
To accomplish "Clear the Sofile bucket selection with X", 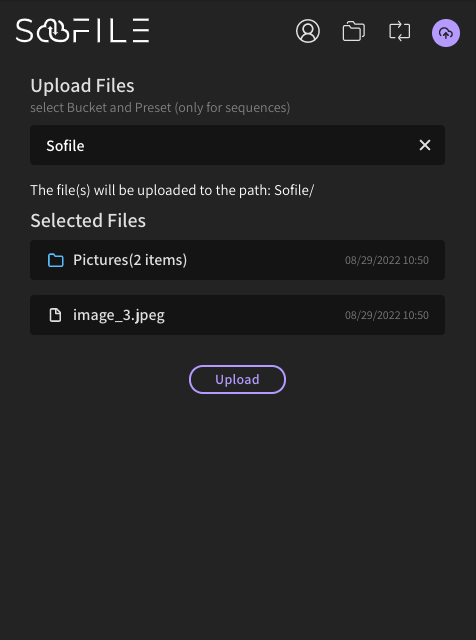I will 425,145.
